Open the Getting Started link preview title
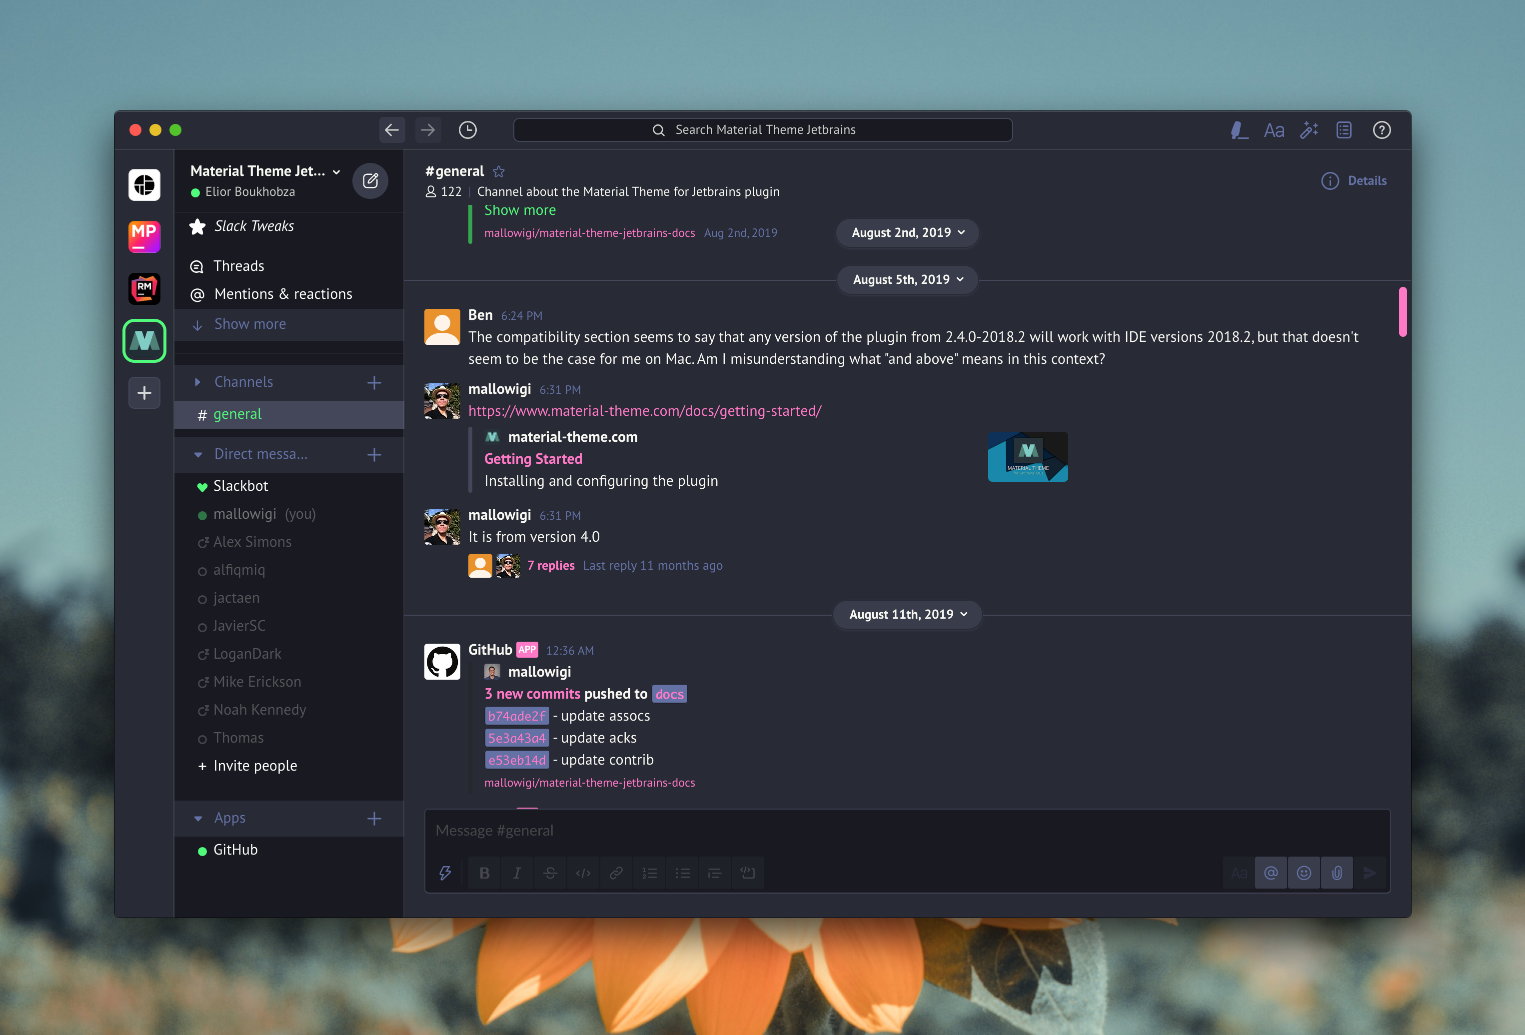 [533, 459]
